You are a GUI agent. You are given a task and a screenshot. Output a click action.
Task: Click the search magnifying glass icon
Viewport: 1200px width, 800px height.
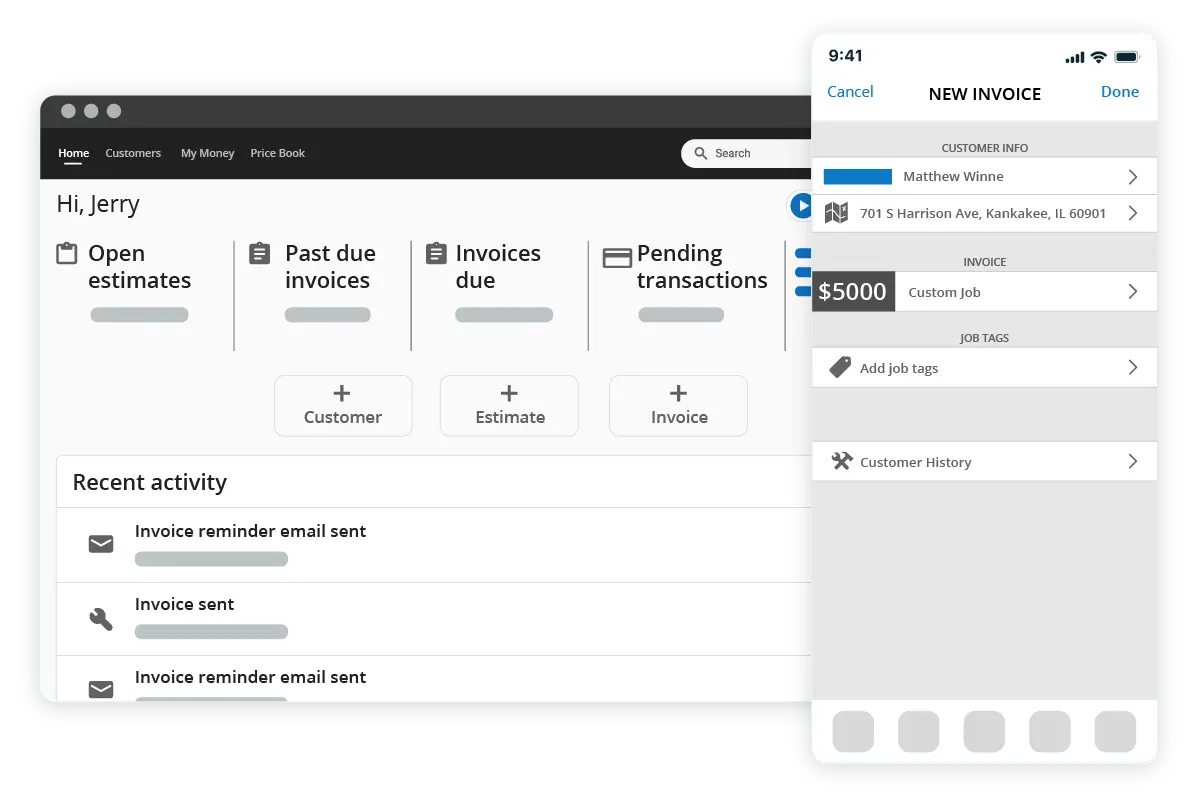(703, 153)
